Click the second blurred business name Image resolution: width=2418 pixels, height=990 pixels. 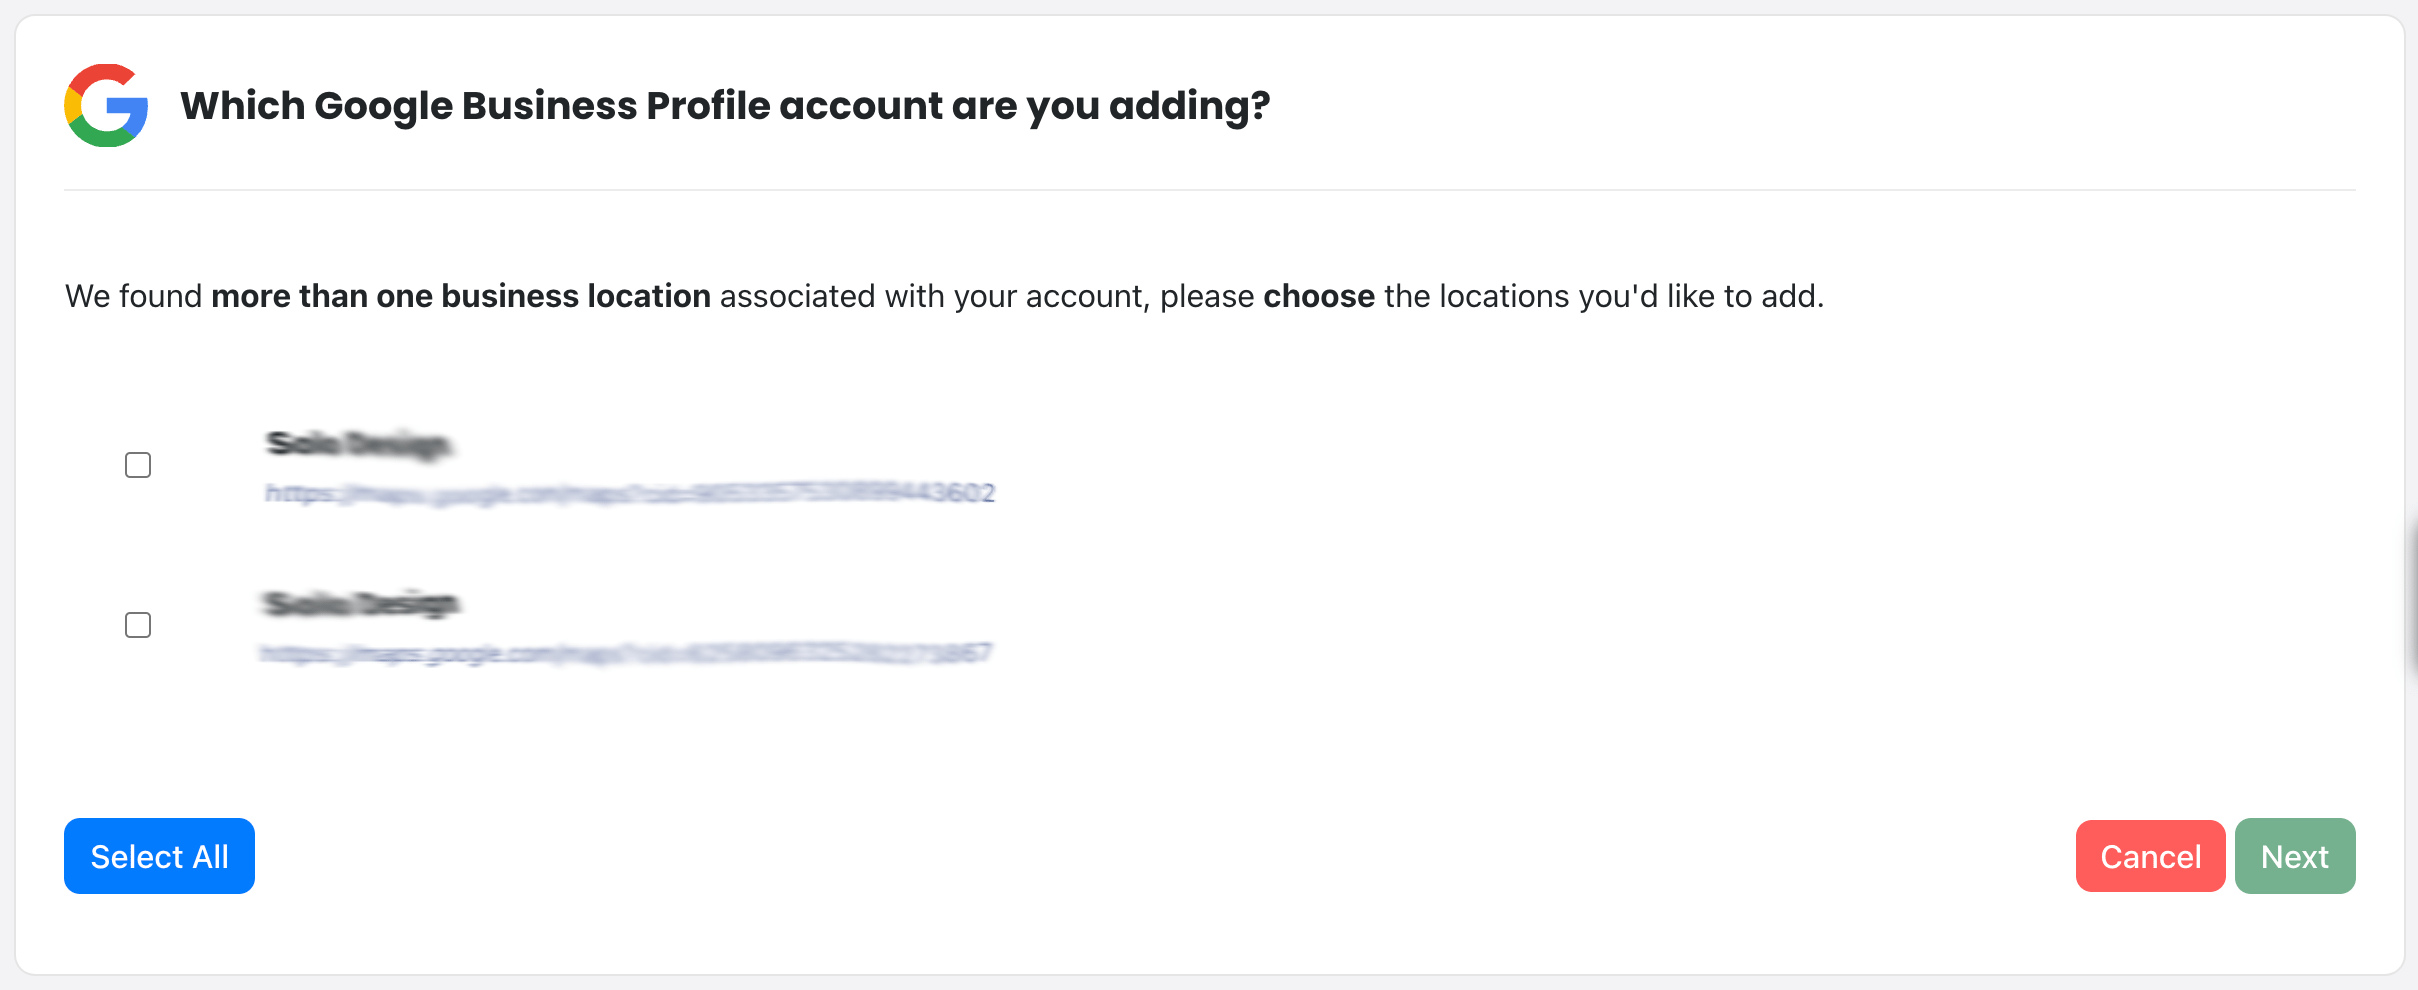[360, 604]
